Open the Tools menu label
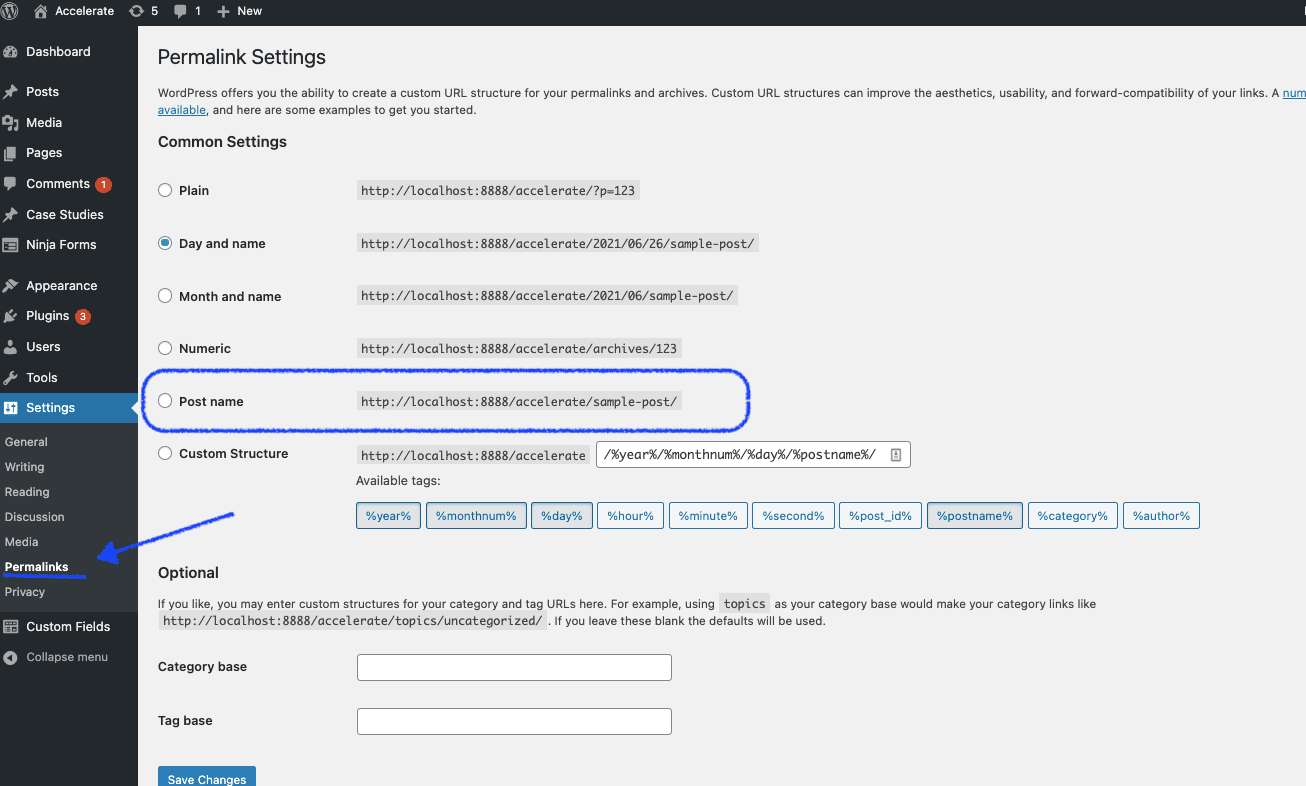 tap(42, 378)
